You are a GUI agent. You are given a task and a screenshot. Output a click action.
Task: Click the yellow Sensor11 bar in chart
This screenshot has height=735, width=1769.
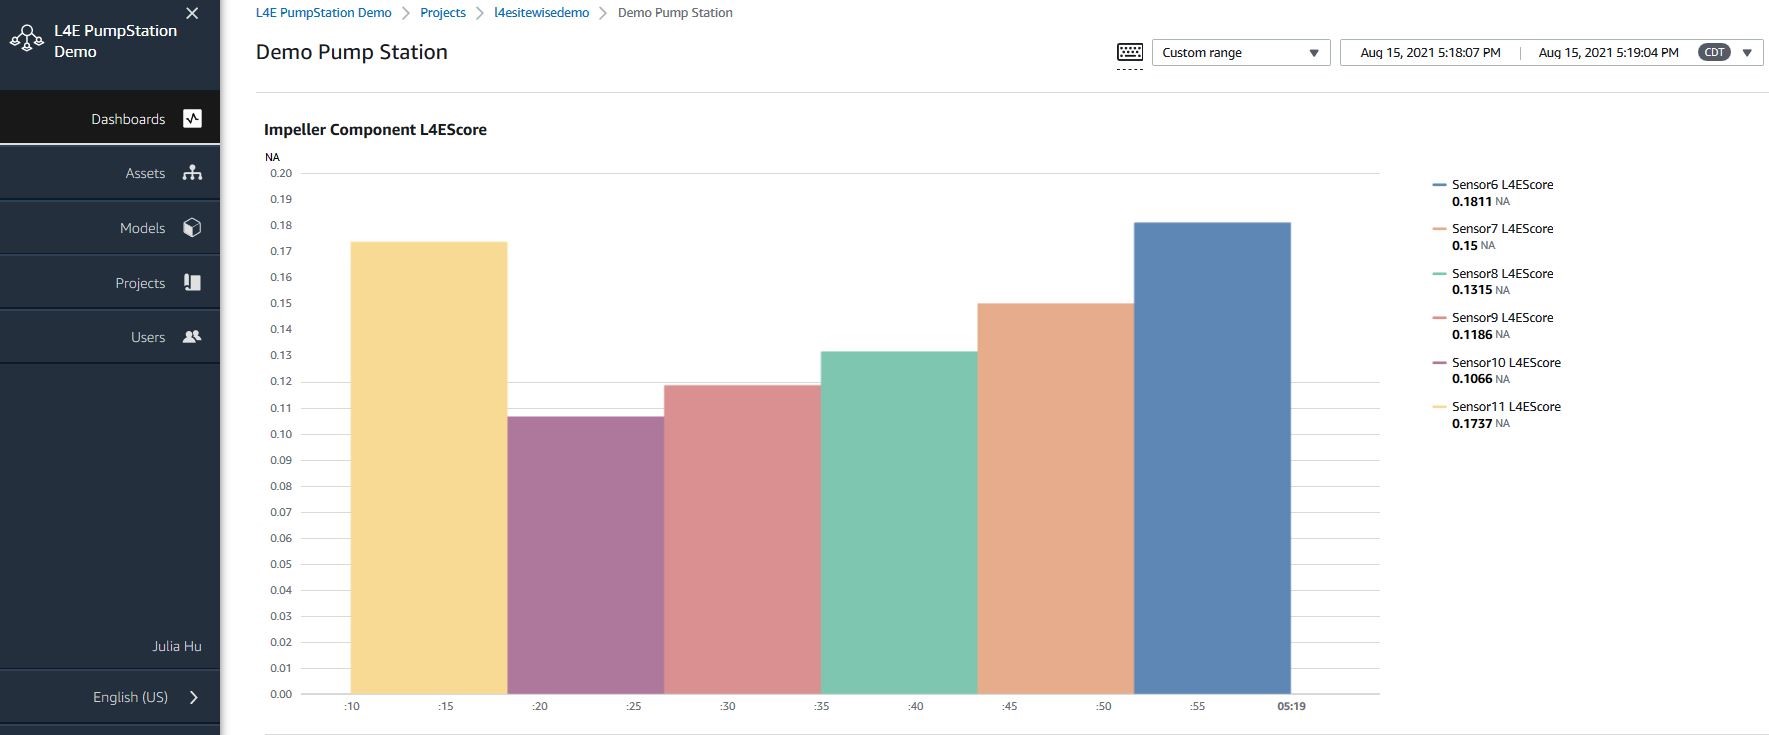click(x=429, y=468)
